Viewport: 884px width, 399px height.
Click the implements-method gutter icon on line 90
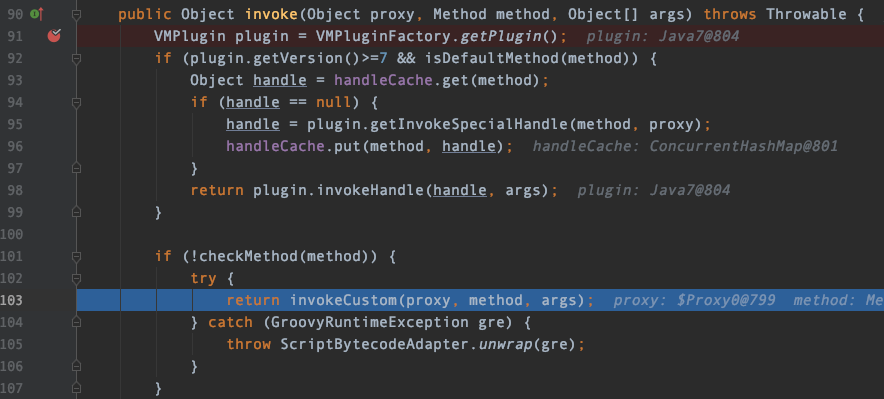[x=37, y=14]
